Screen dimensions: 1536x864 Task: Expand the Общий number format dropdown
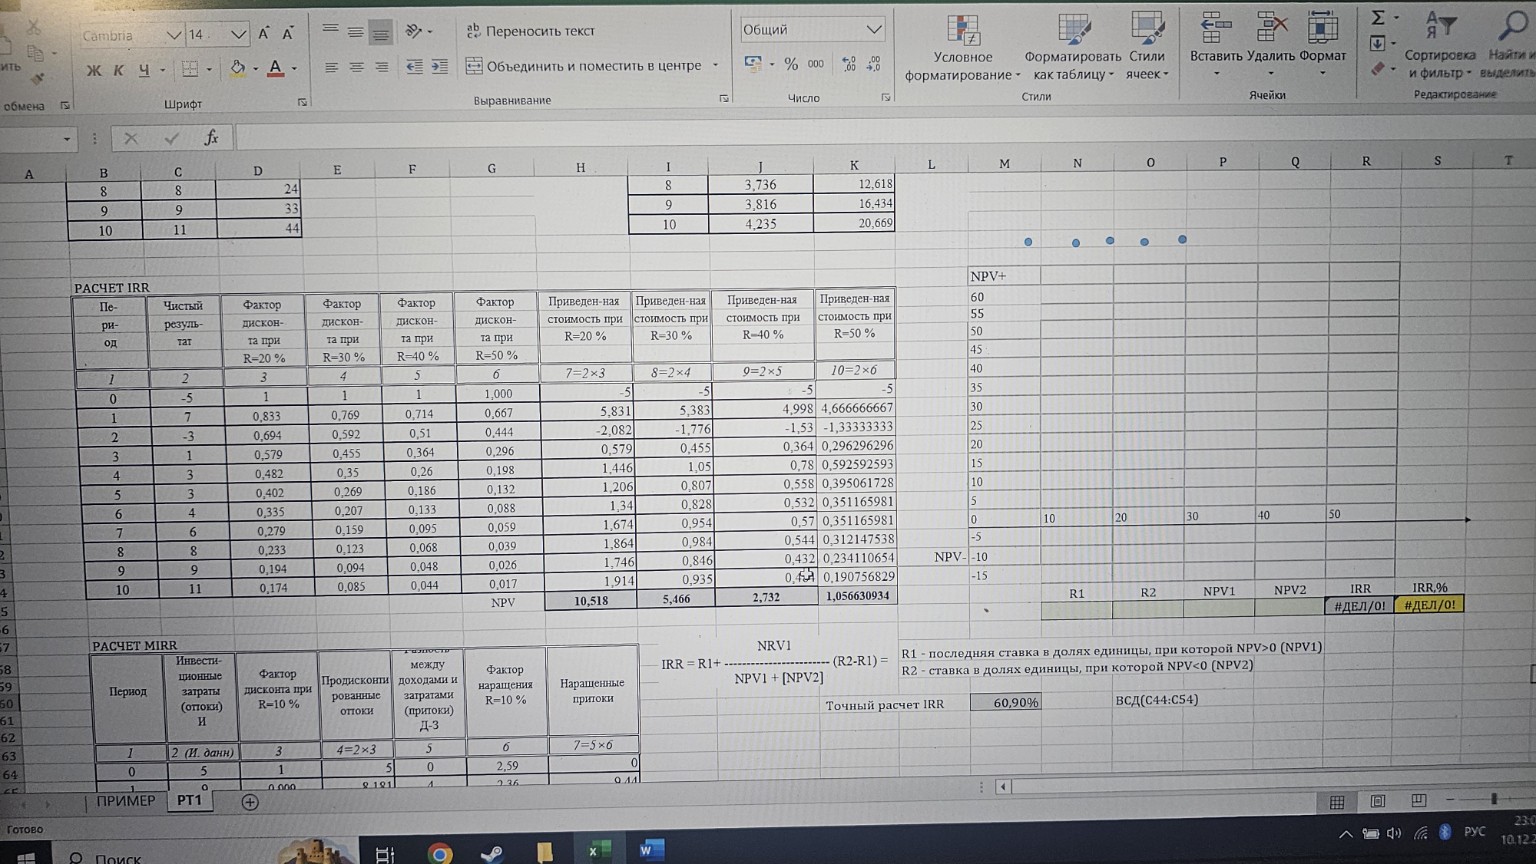873,30
